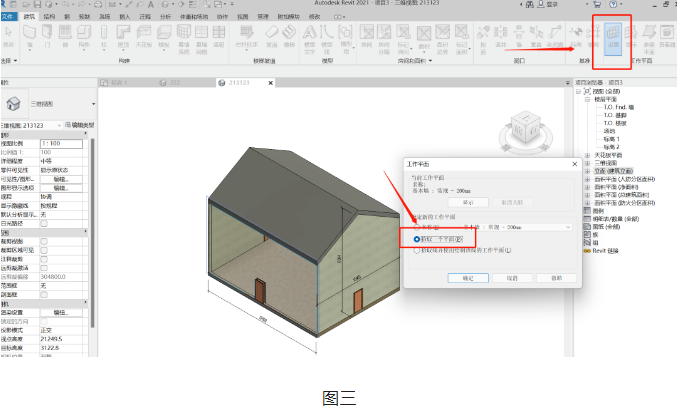Collapse the Floor Plans (楼层平面) tree node
This screenshot has width=677, height=419.
[587, 99]
